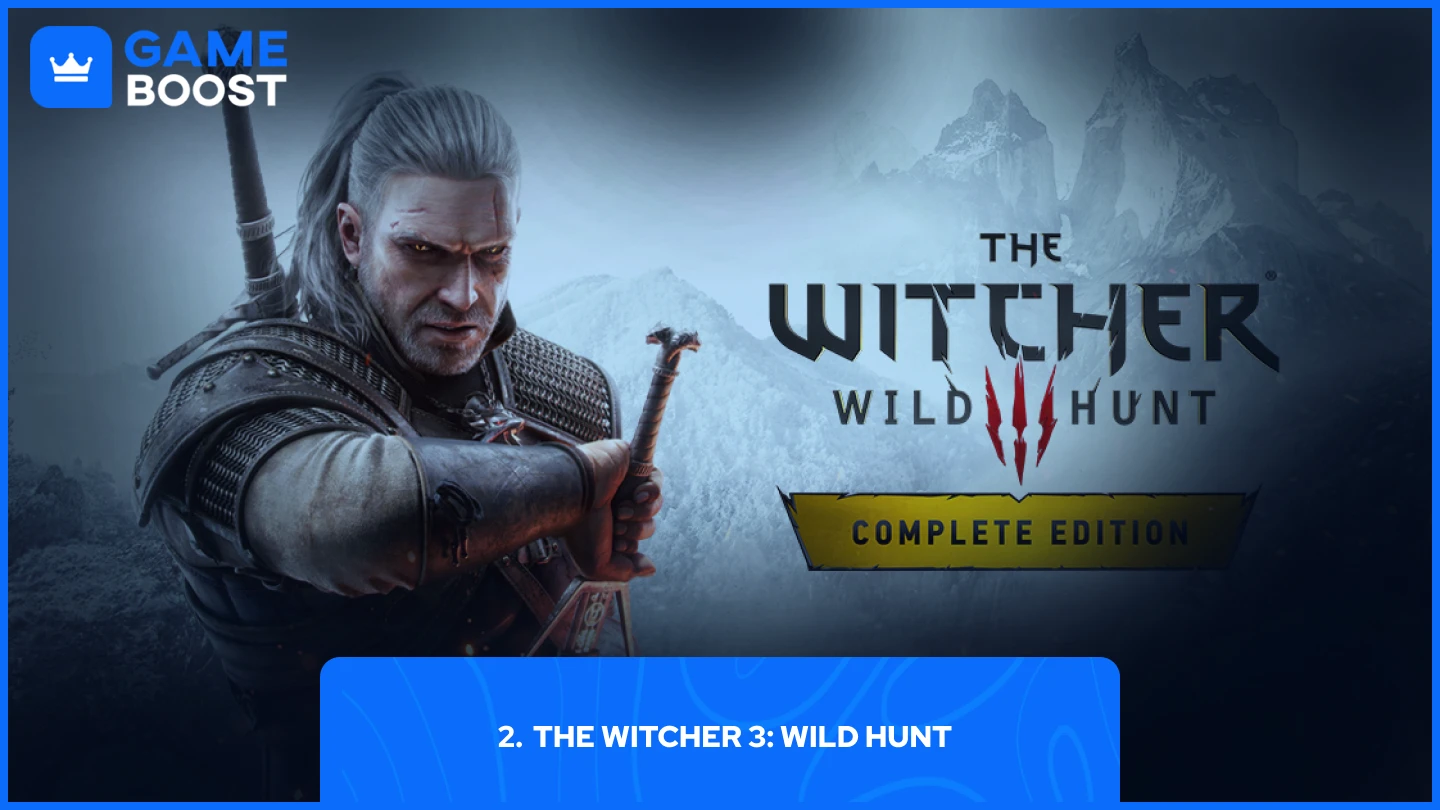1440x810 pixels.
Task: Click the white BOOST word in logo
Action: point(207,90)
